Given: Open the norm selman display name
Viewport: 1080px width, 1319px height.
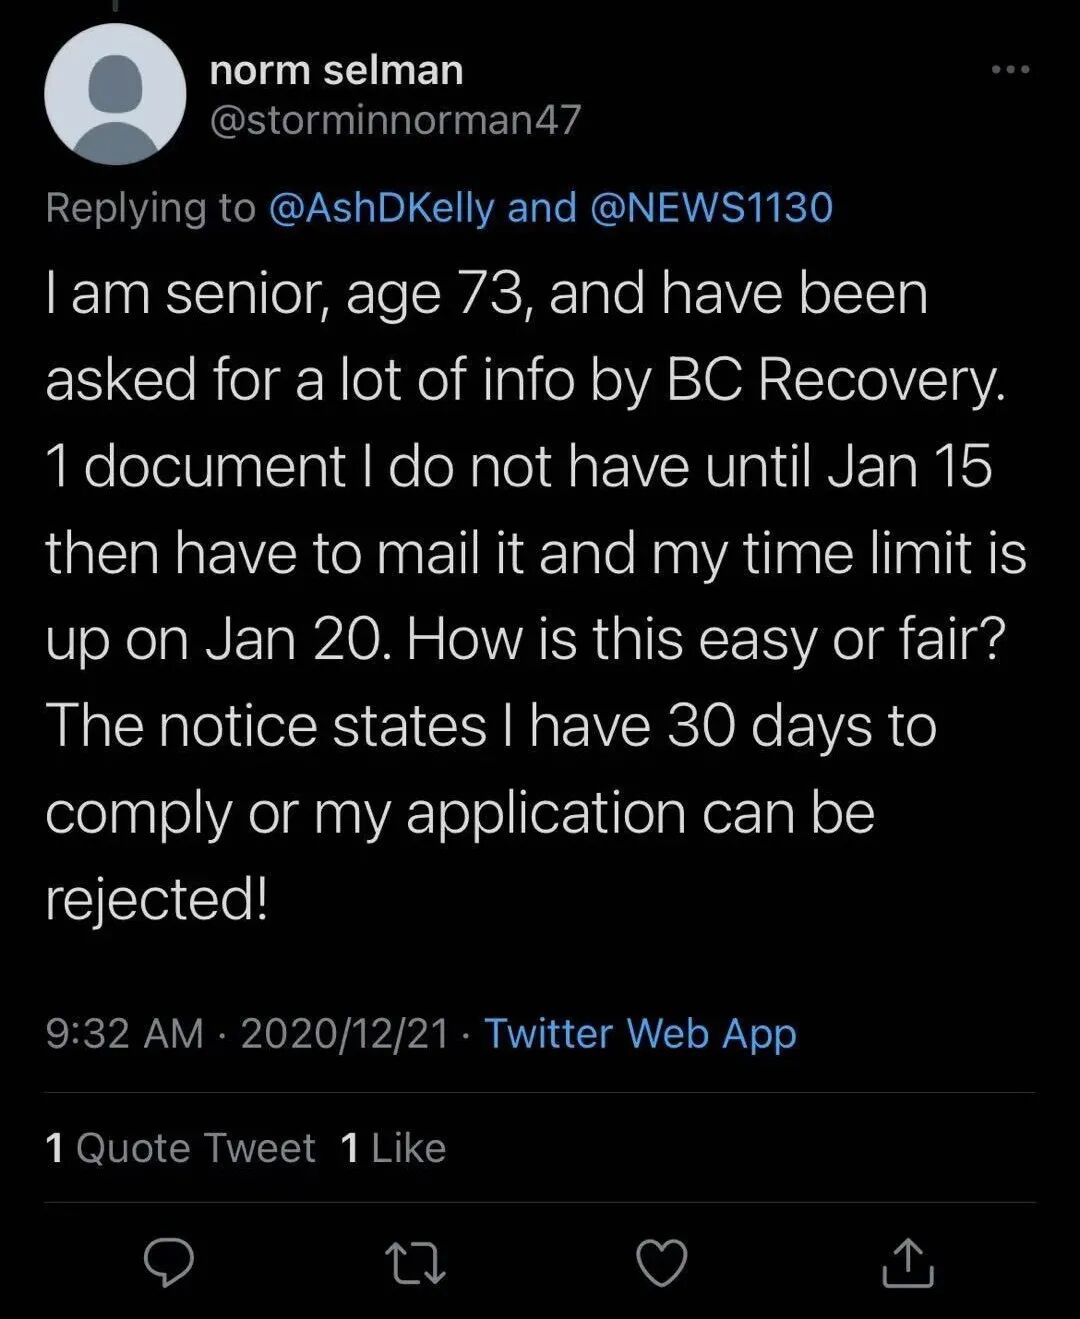Looking at the screenshot, I should (x=336, y=70).
